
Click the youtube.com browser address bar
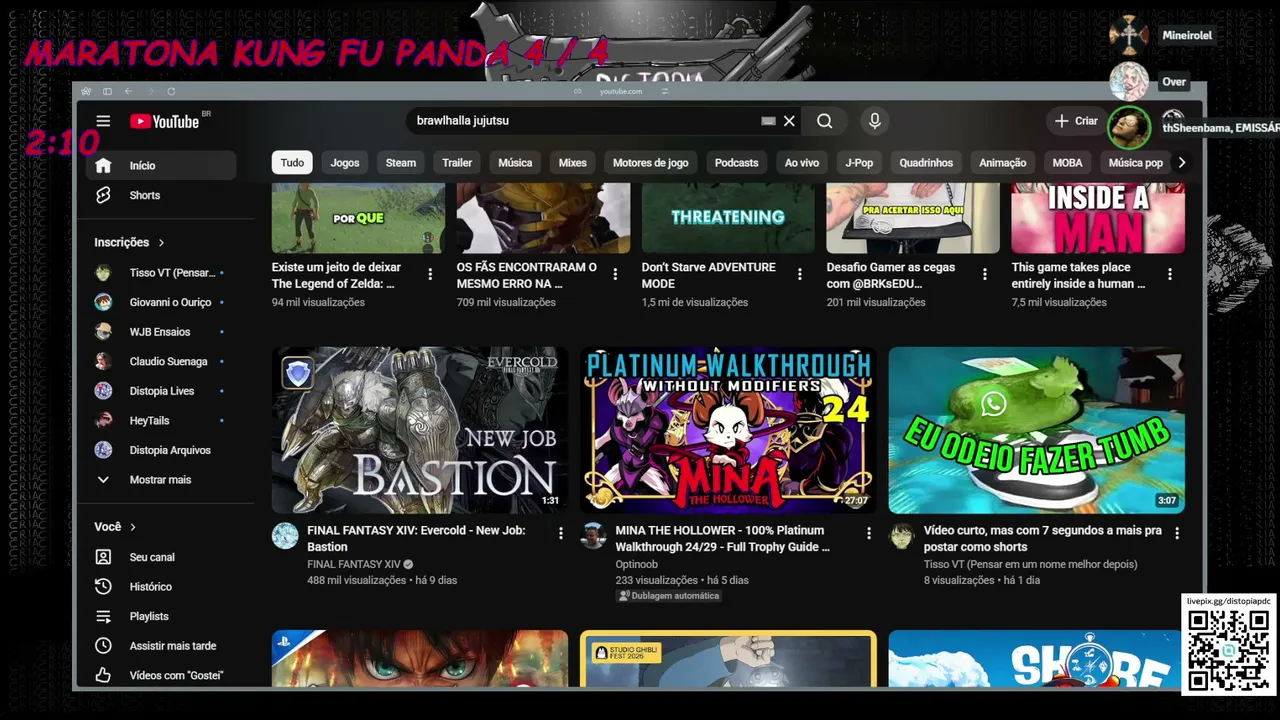click(621, 91)
